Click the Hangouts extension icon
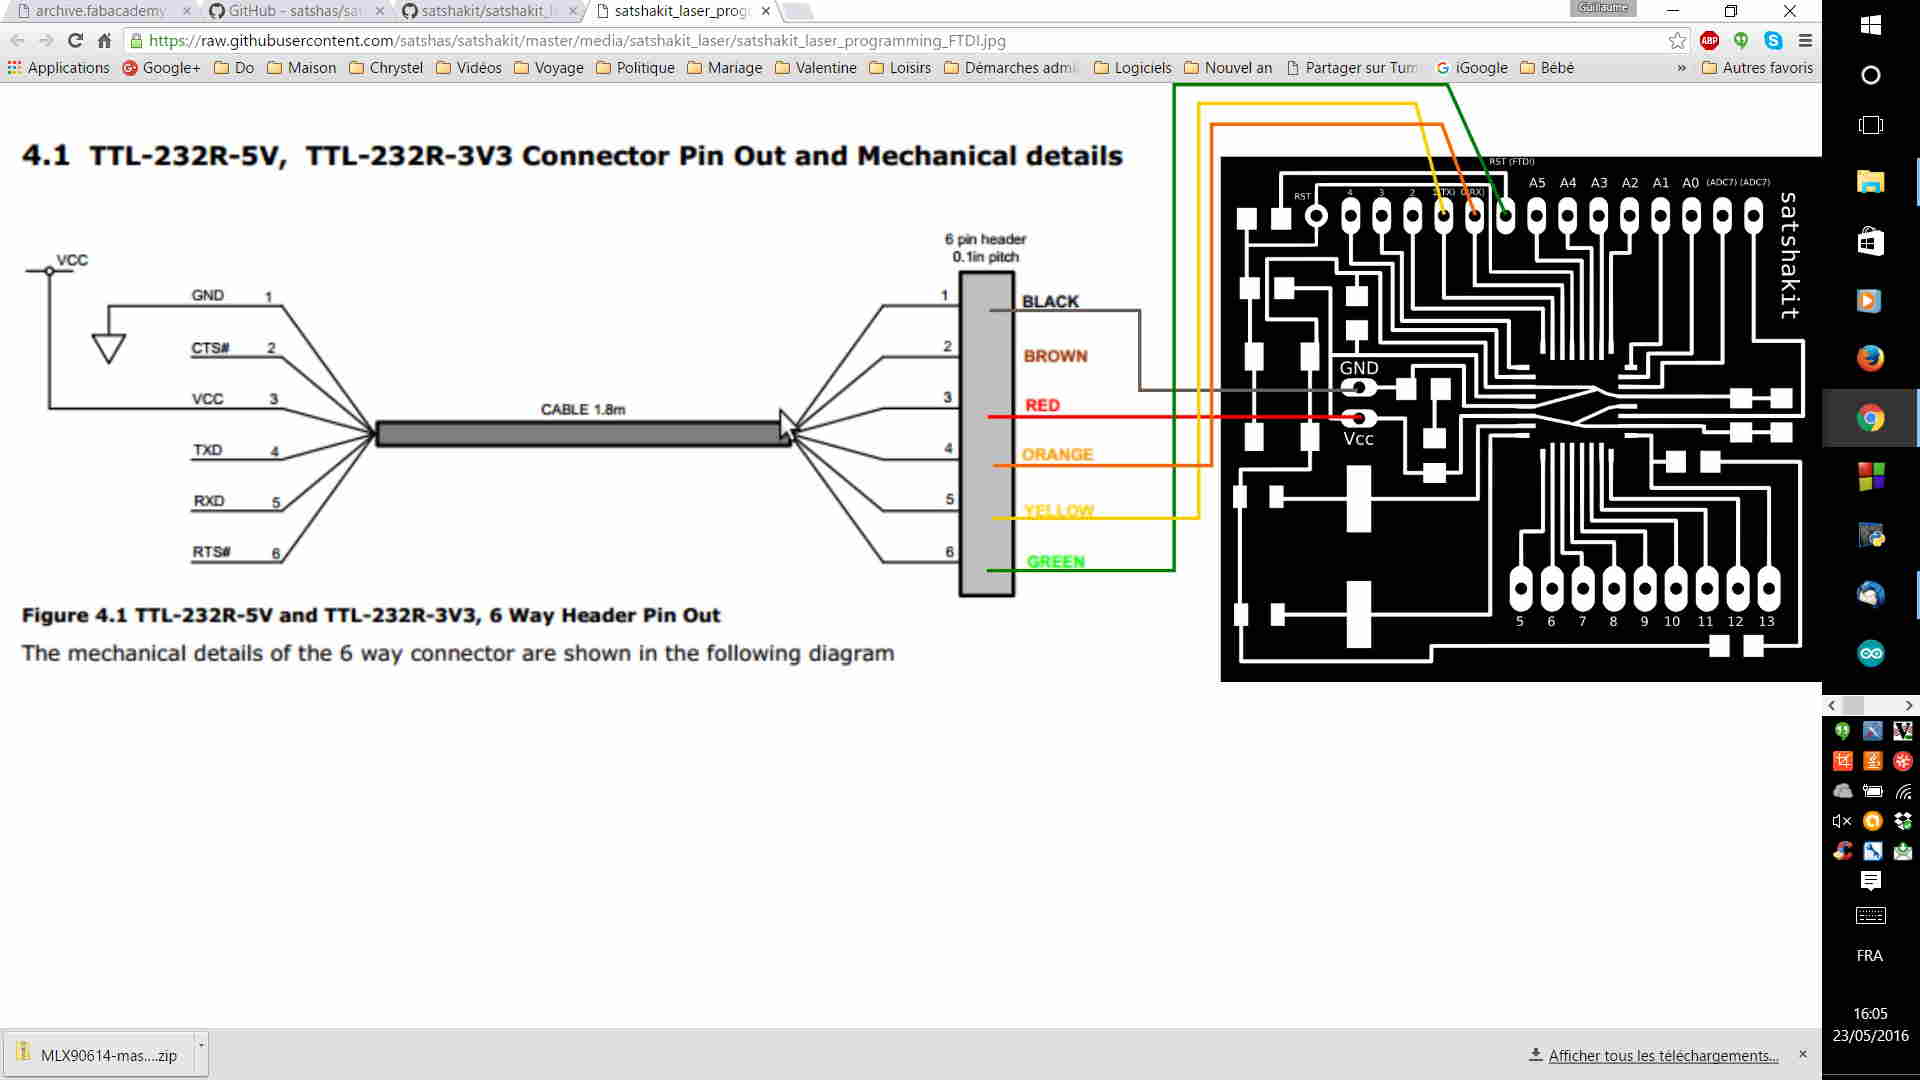 pos(1741,41)
